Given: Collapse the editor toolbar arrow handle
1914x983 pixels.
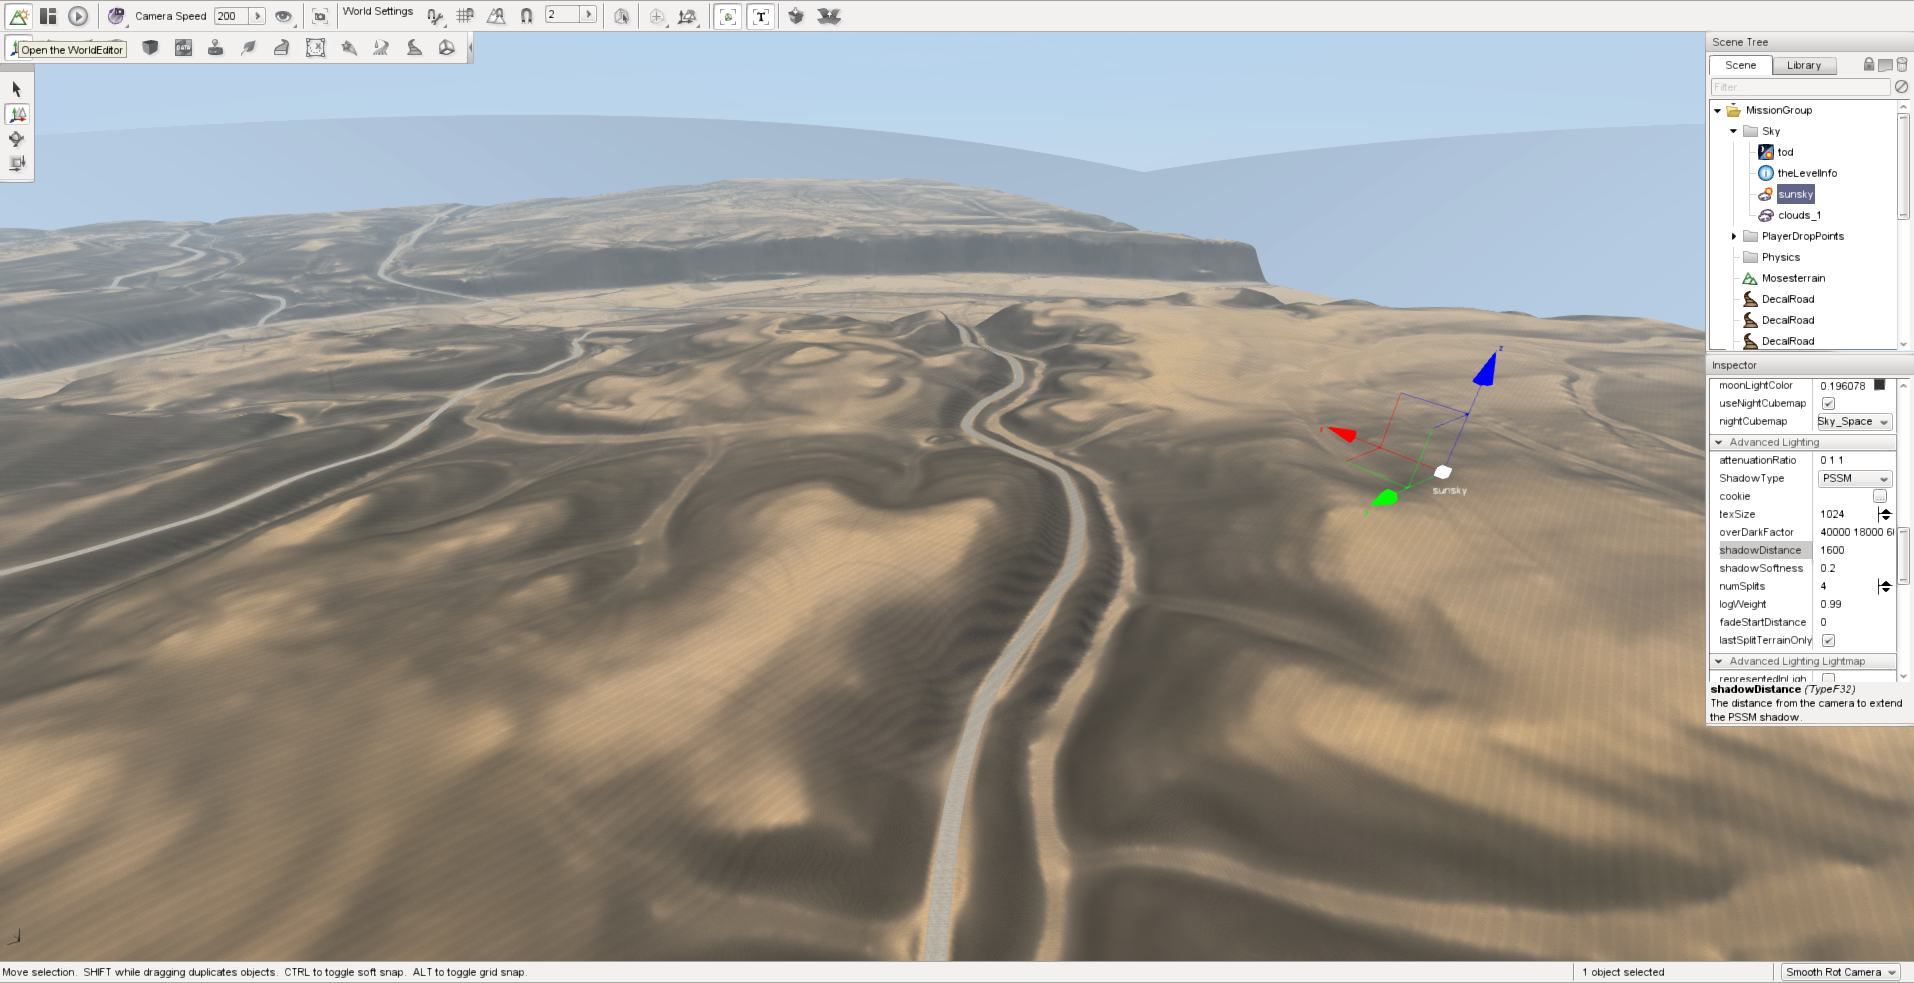Looking at the screenshot, I should (x=470, y=48).
